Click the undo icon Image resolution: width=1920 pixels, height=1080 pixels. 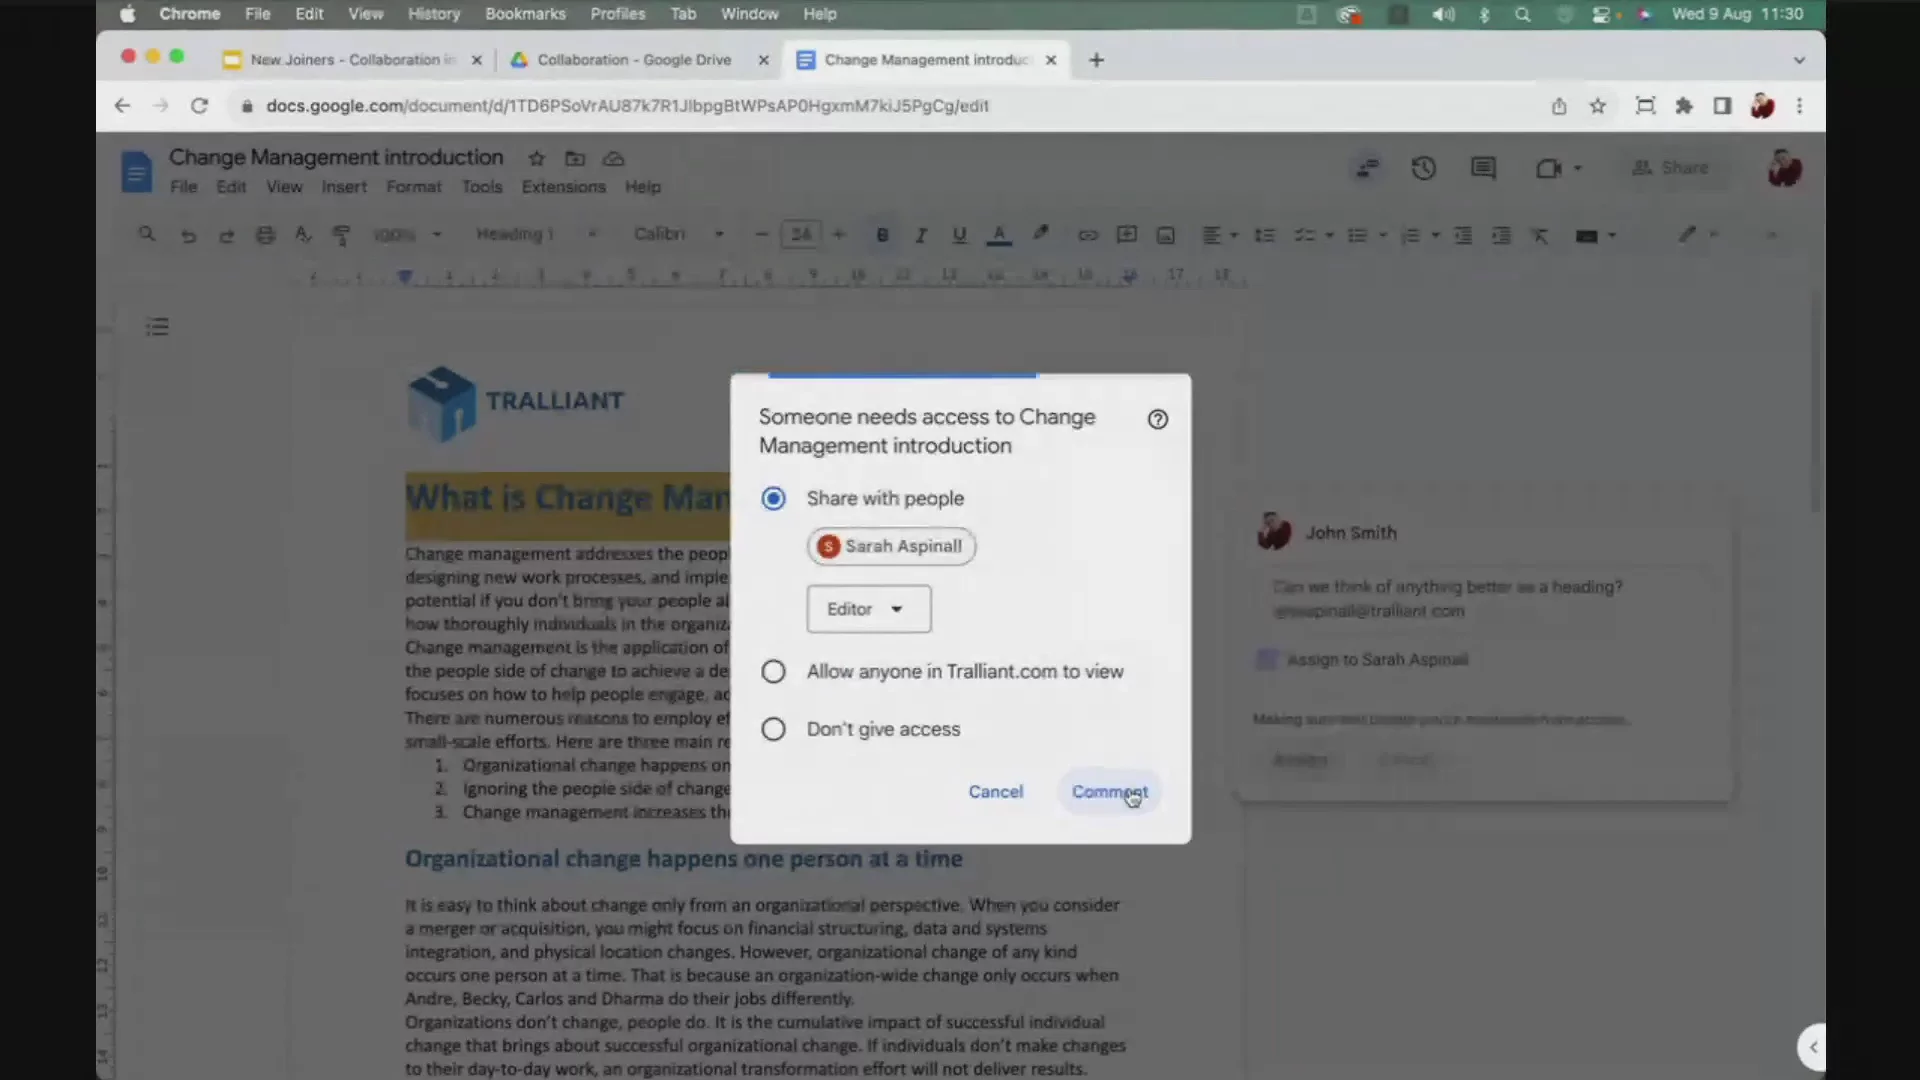click(188, 235)
